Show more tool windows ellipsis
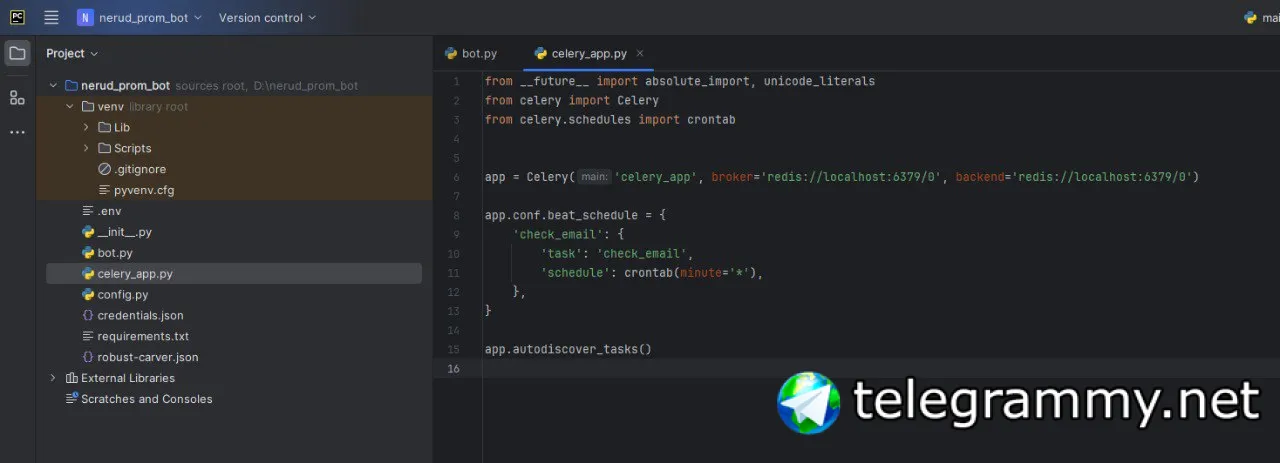 tap(17, 132)
